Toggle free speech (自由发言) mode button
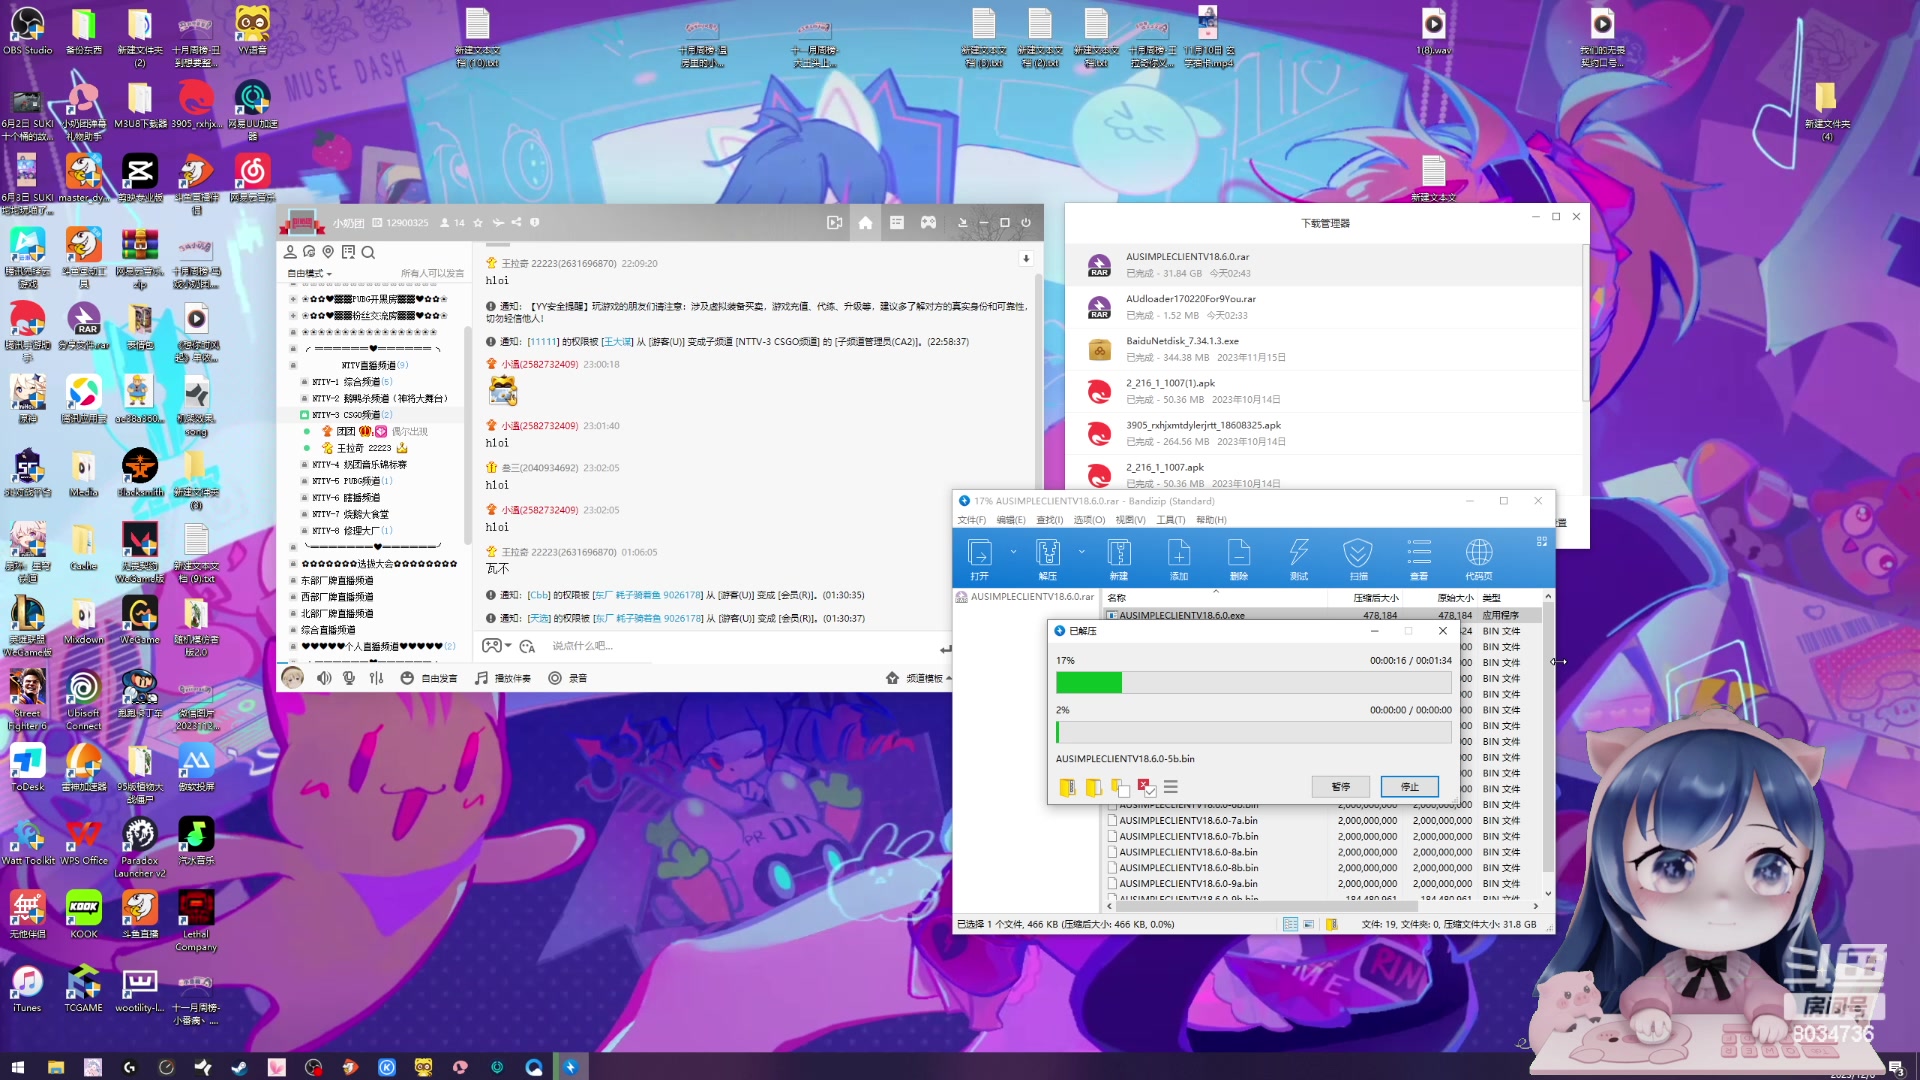This screenshot has width=1920, height=1080. pyautogui.click(x=429, y=678)
